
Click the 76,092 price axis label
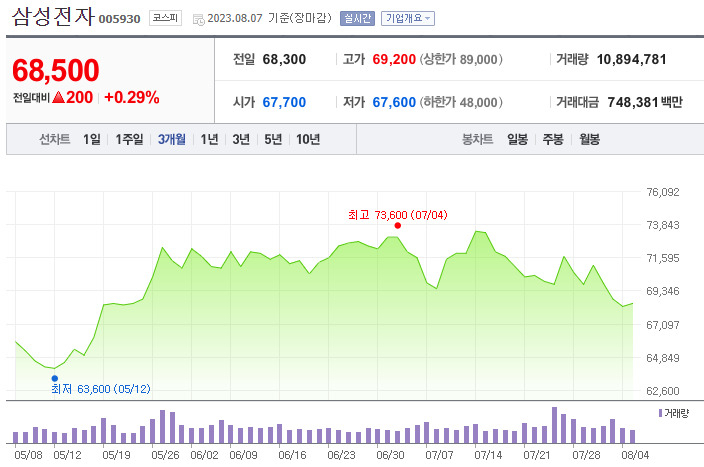[663, 192]
